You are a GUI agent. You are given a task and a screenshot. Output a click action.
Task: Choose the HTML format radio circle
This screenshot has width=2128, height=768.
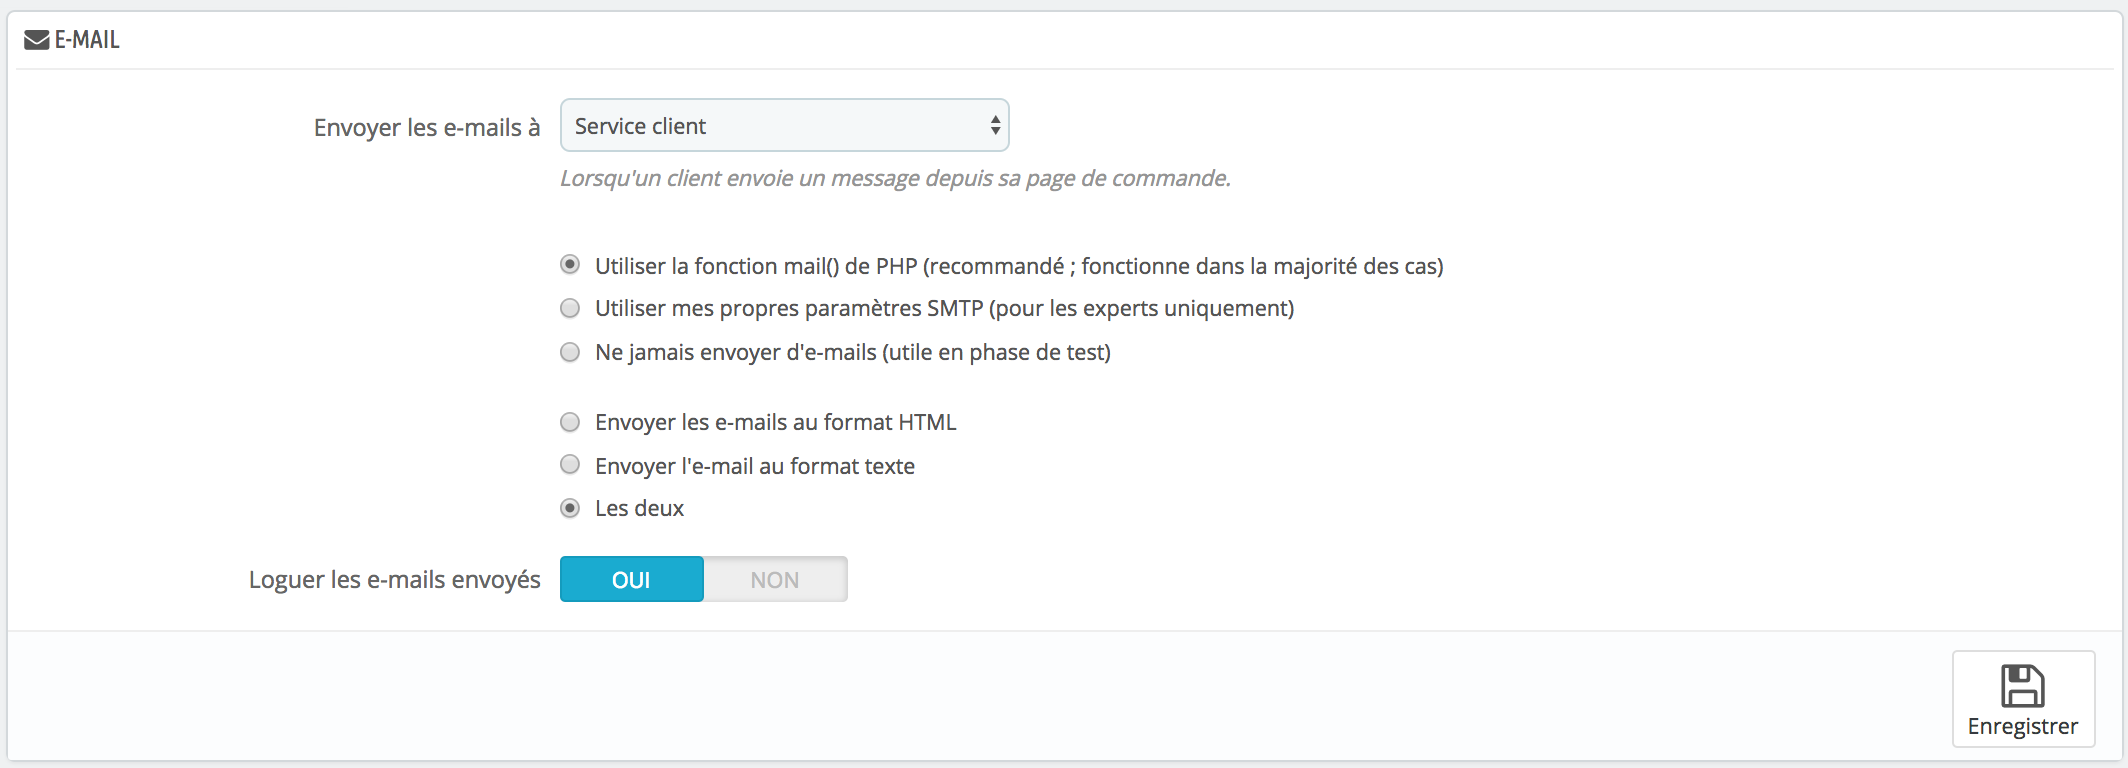(570, 422)
